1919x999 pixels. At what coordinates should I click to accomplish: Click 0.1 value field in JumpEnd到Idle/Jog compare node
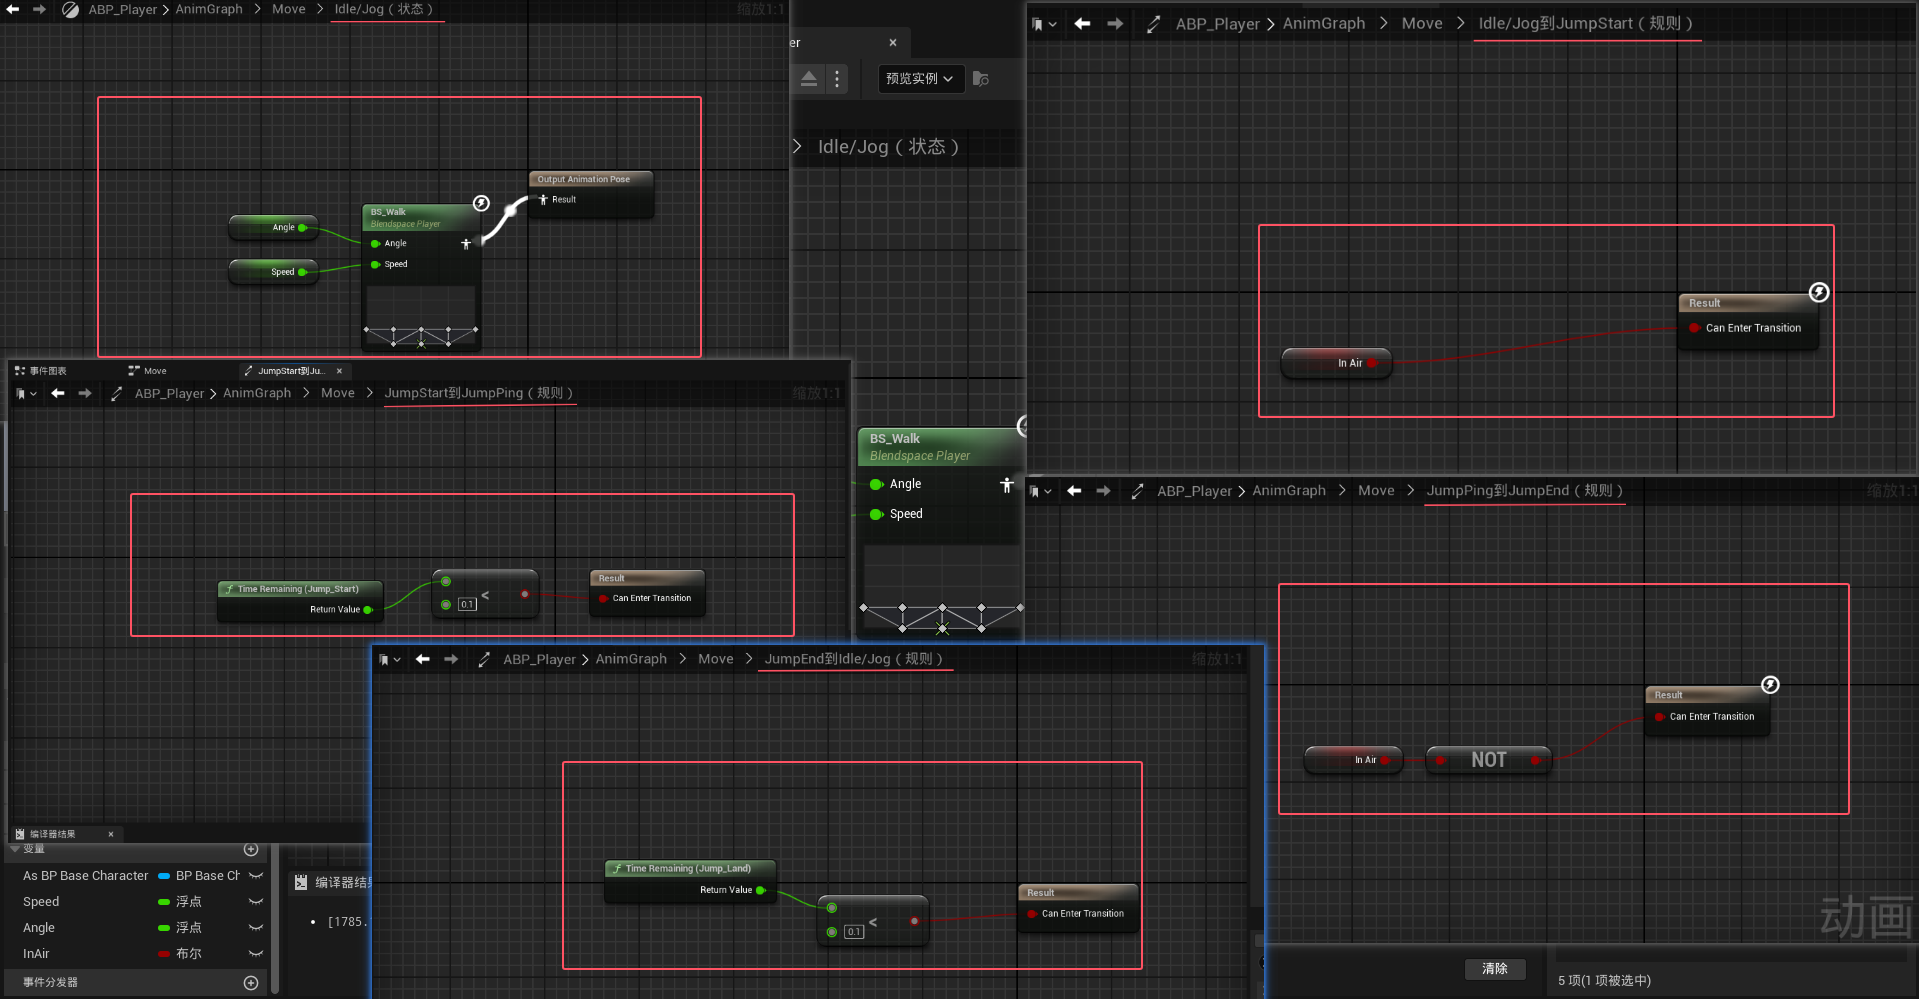[x=853, y=932]
